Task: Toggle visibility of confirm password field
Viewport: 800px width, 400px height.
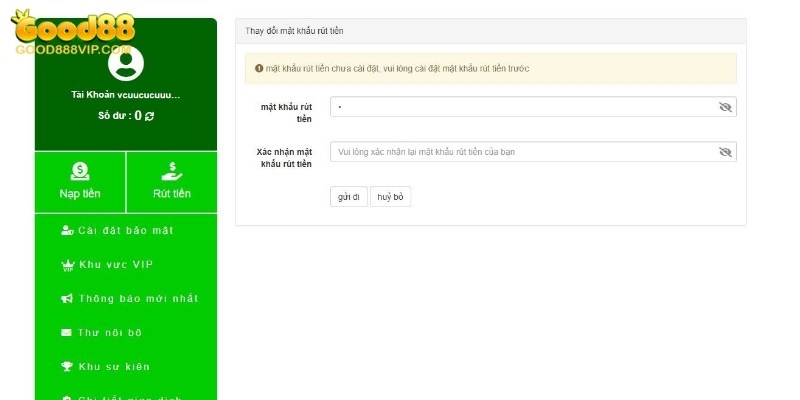Action: (x=725, y=152)
